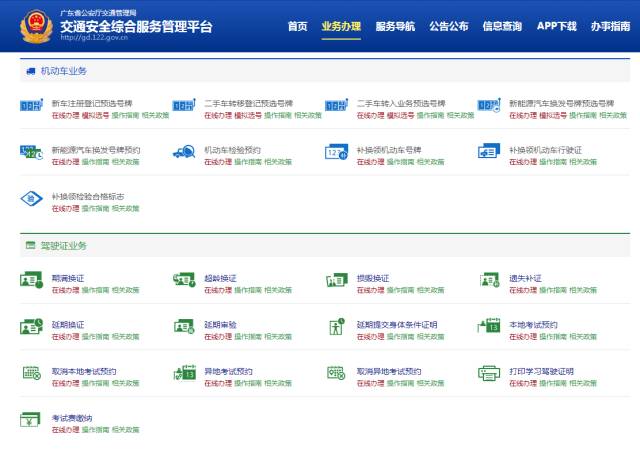Click the 延期提交身体条件证明 icon
This screenshot has width=640, height=449.
(x=336, y=327)
